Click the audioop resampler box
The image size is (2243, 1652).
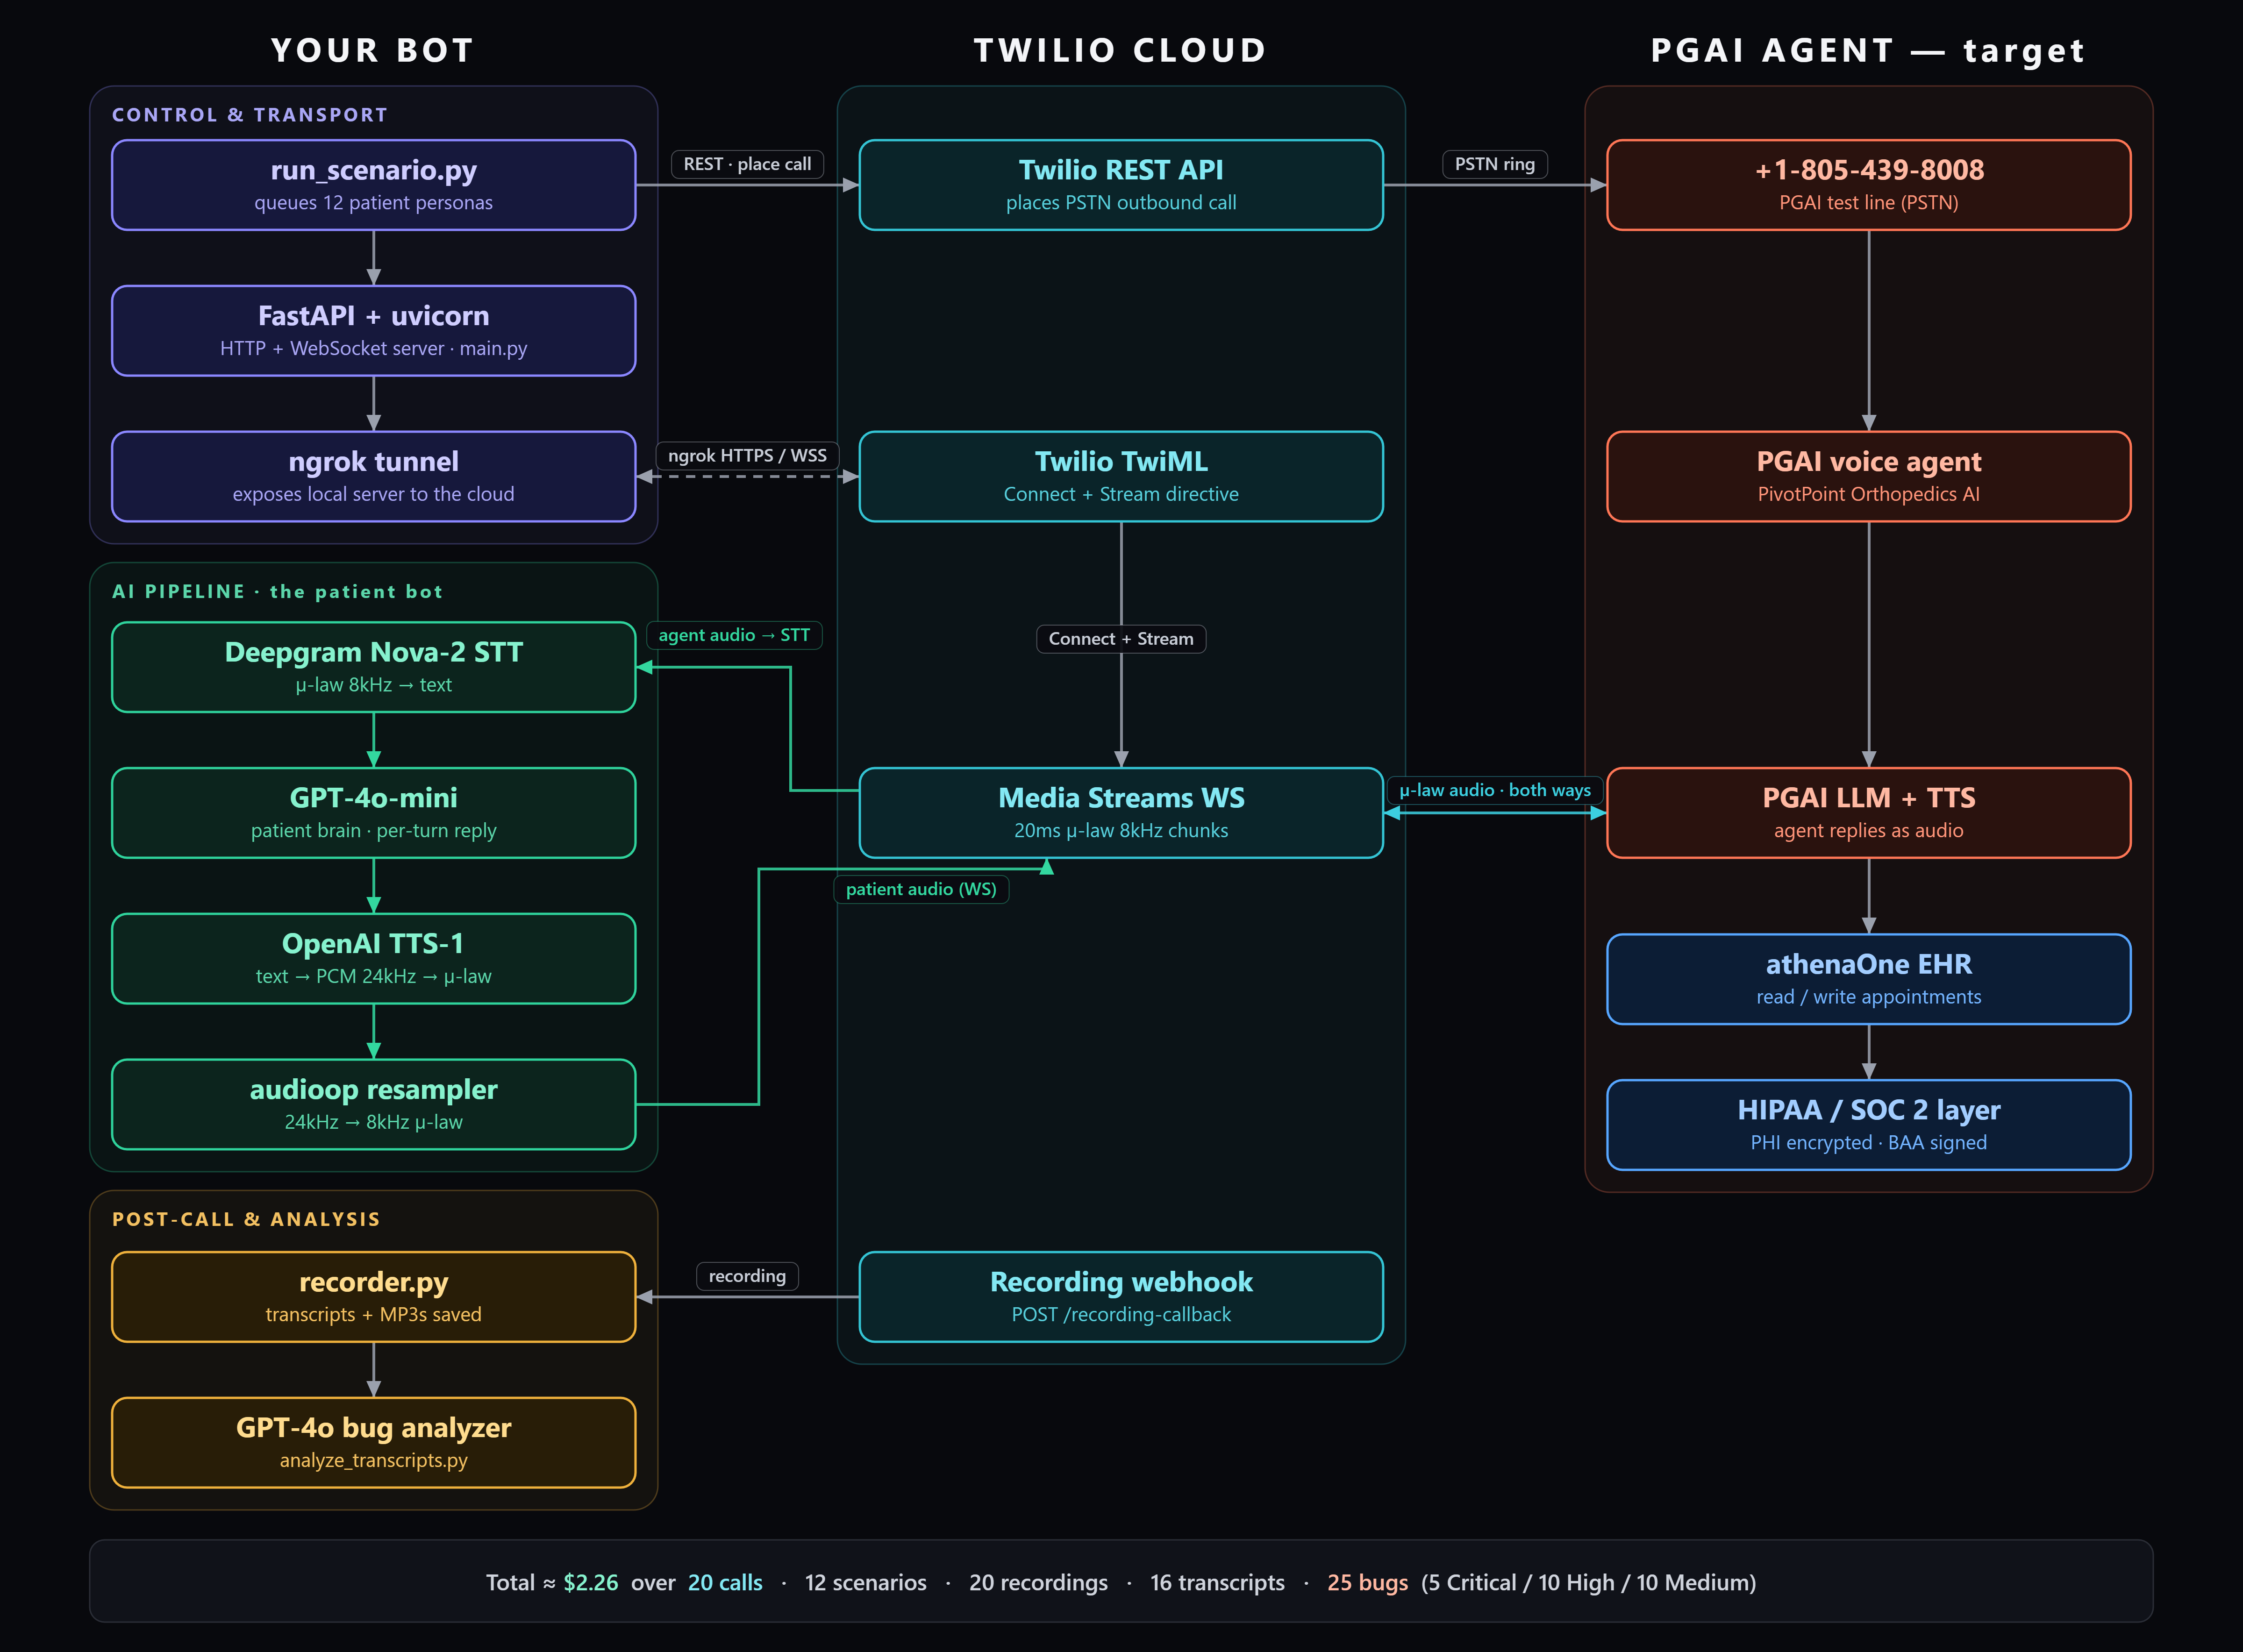click(x=373, y=1105)
